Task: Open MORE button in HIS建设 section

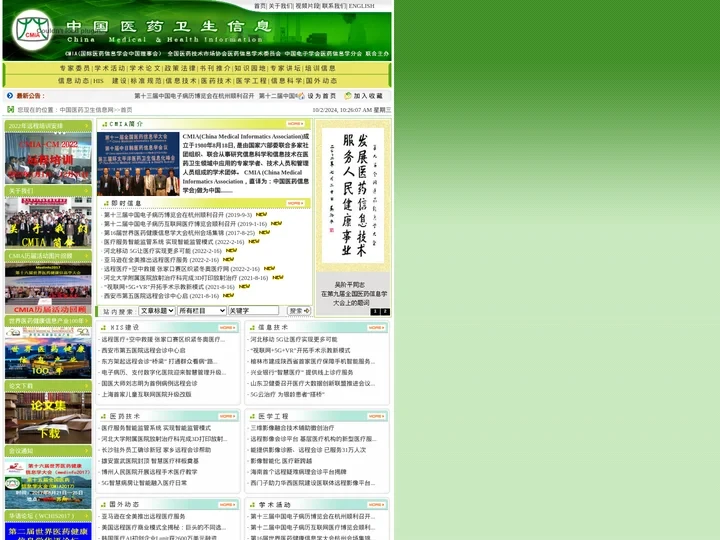Action: [x=227, y=327]
